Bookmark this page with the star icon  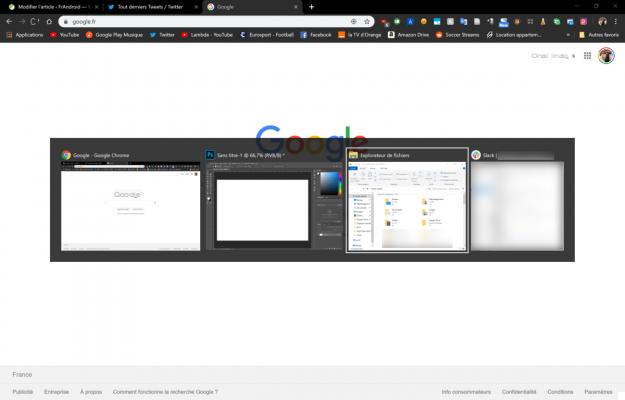tap(367, 22)
